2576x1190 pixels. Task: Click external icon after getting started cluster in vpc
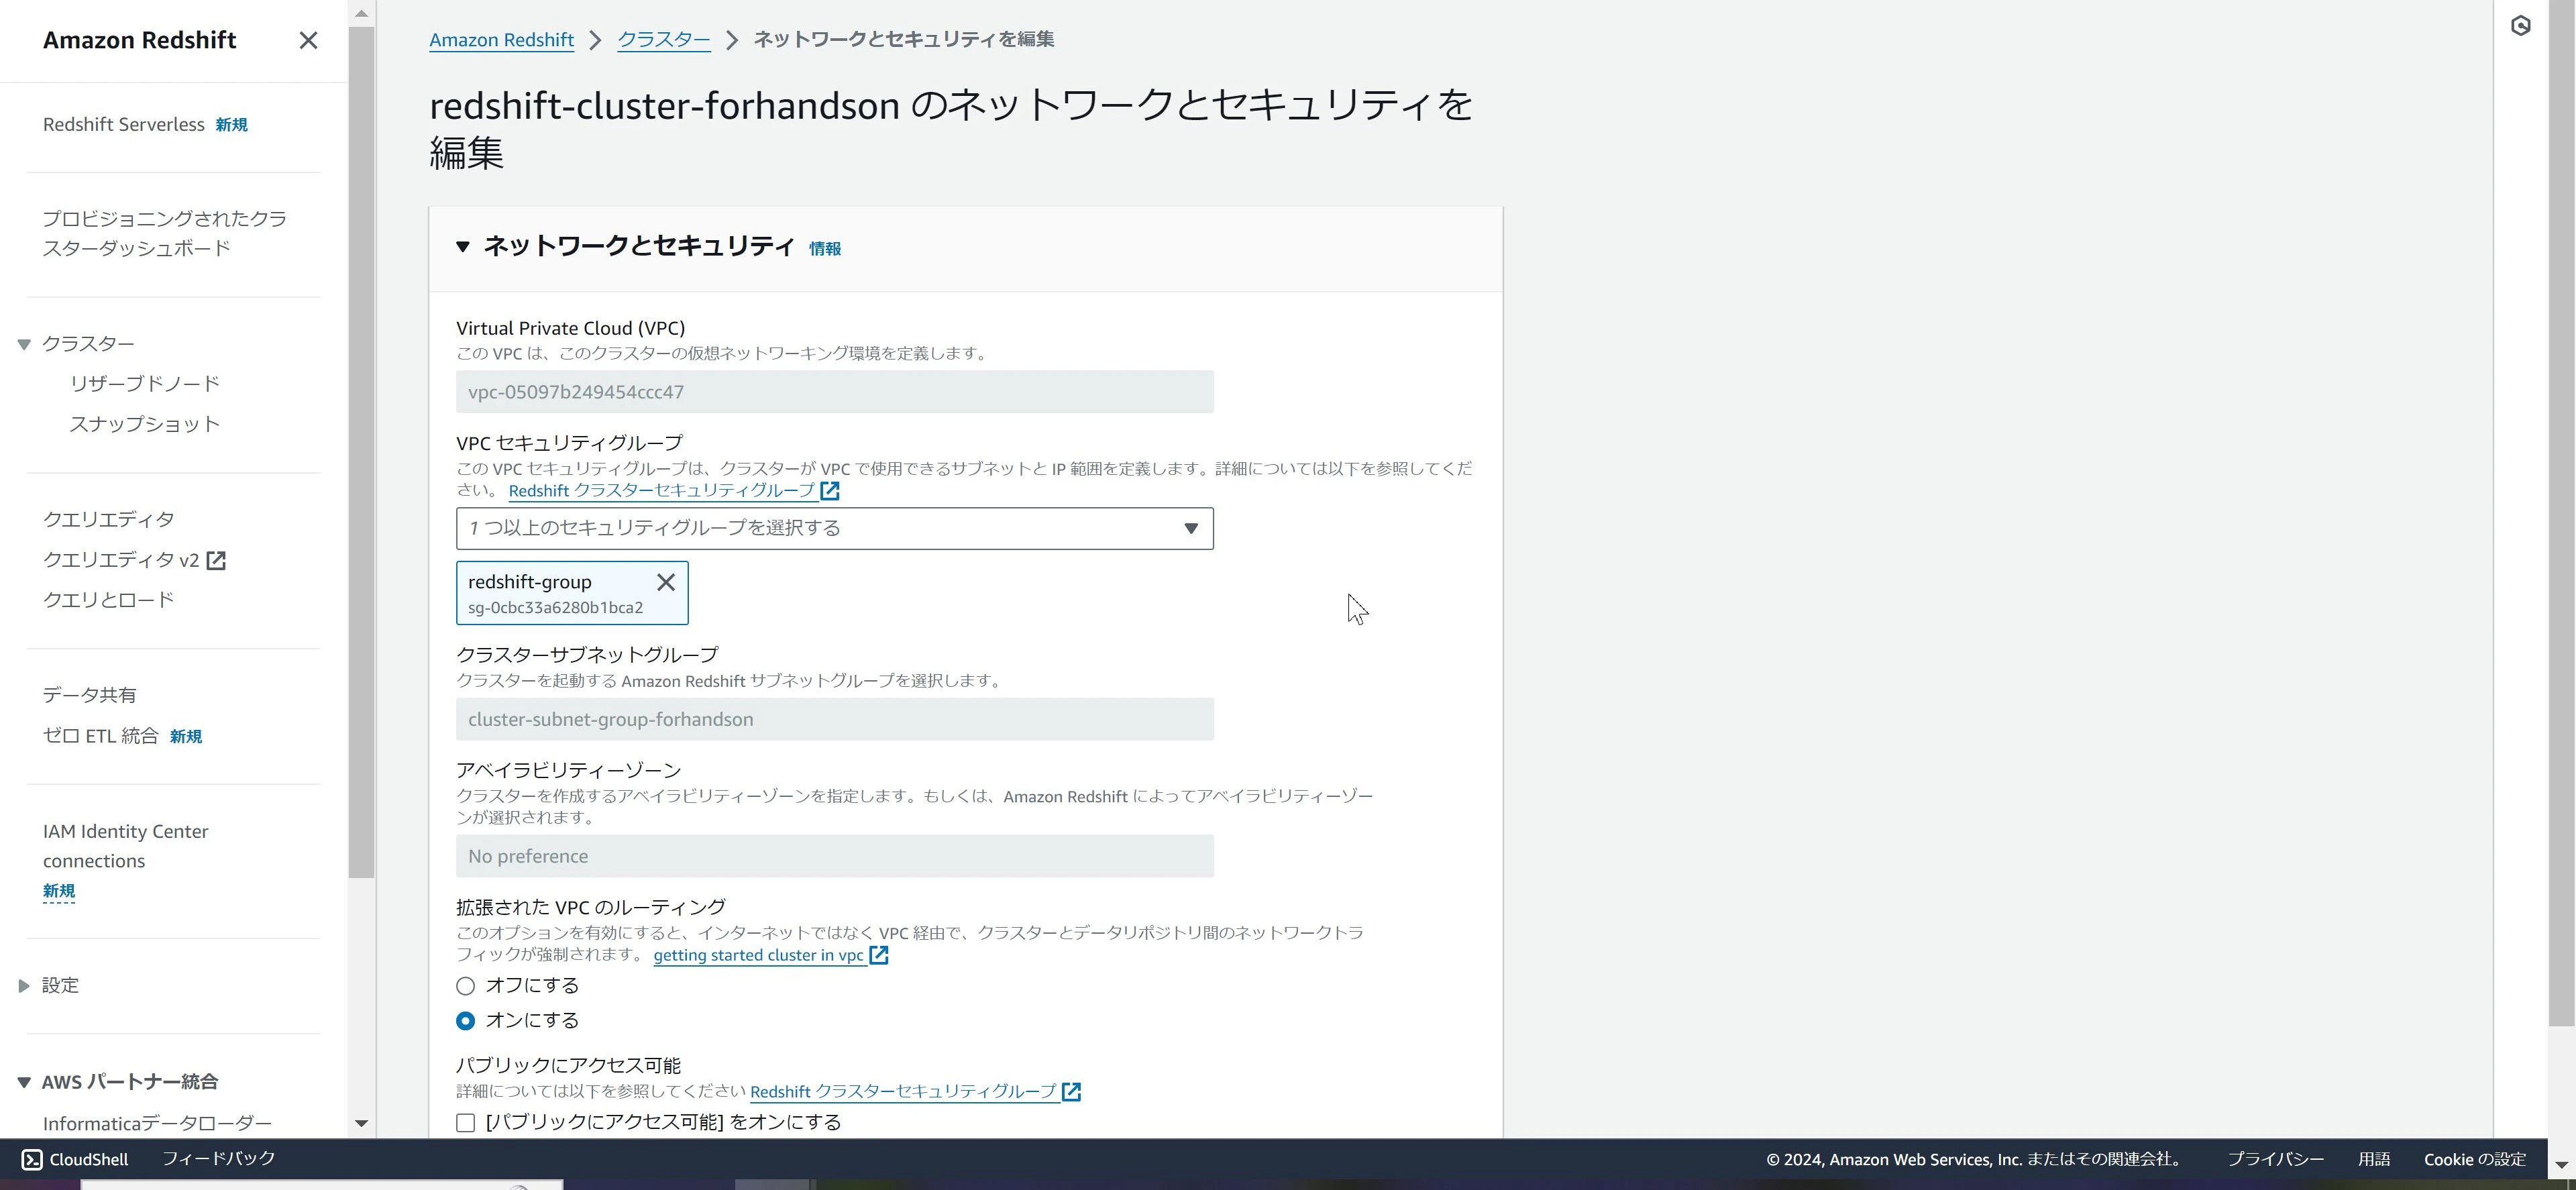pos(879,955)
